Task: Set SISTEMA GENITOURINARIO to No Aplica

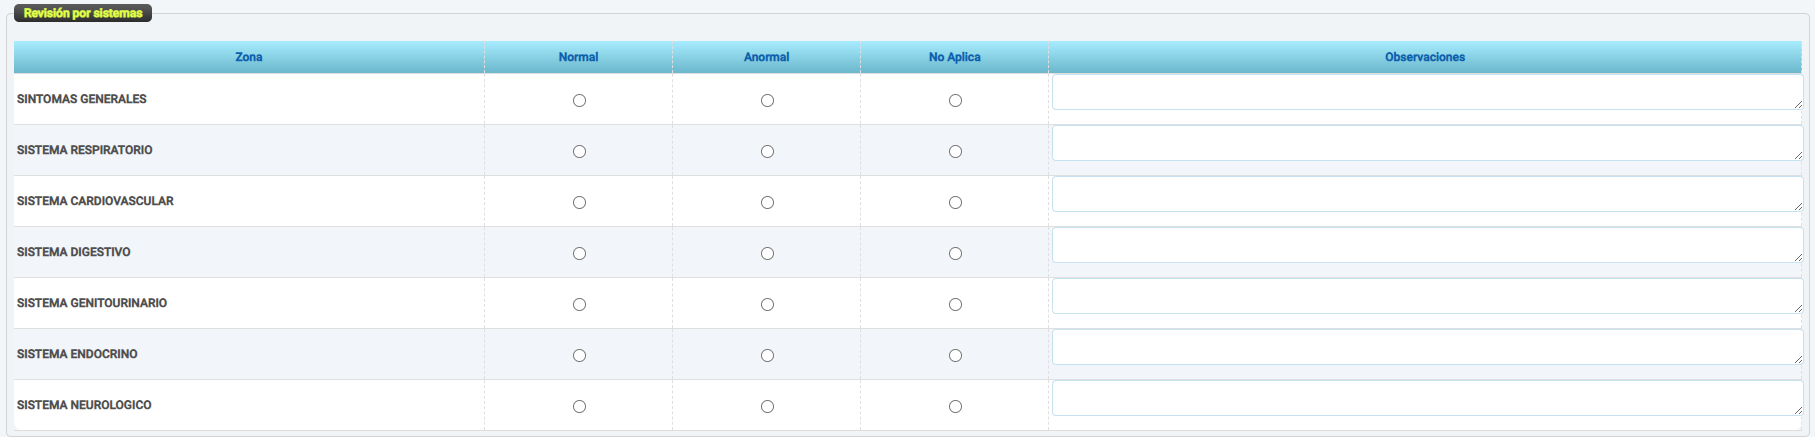Action: pyautogui.click(x=955, y=305)
